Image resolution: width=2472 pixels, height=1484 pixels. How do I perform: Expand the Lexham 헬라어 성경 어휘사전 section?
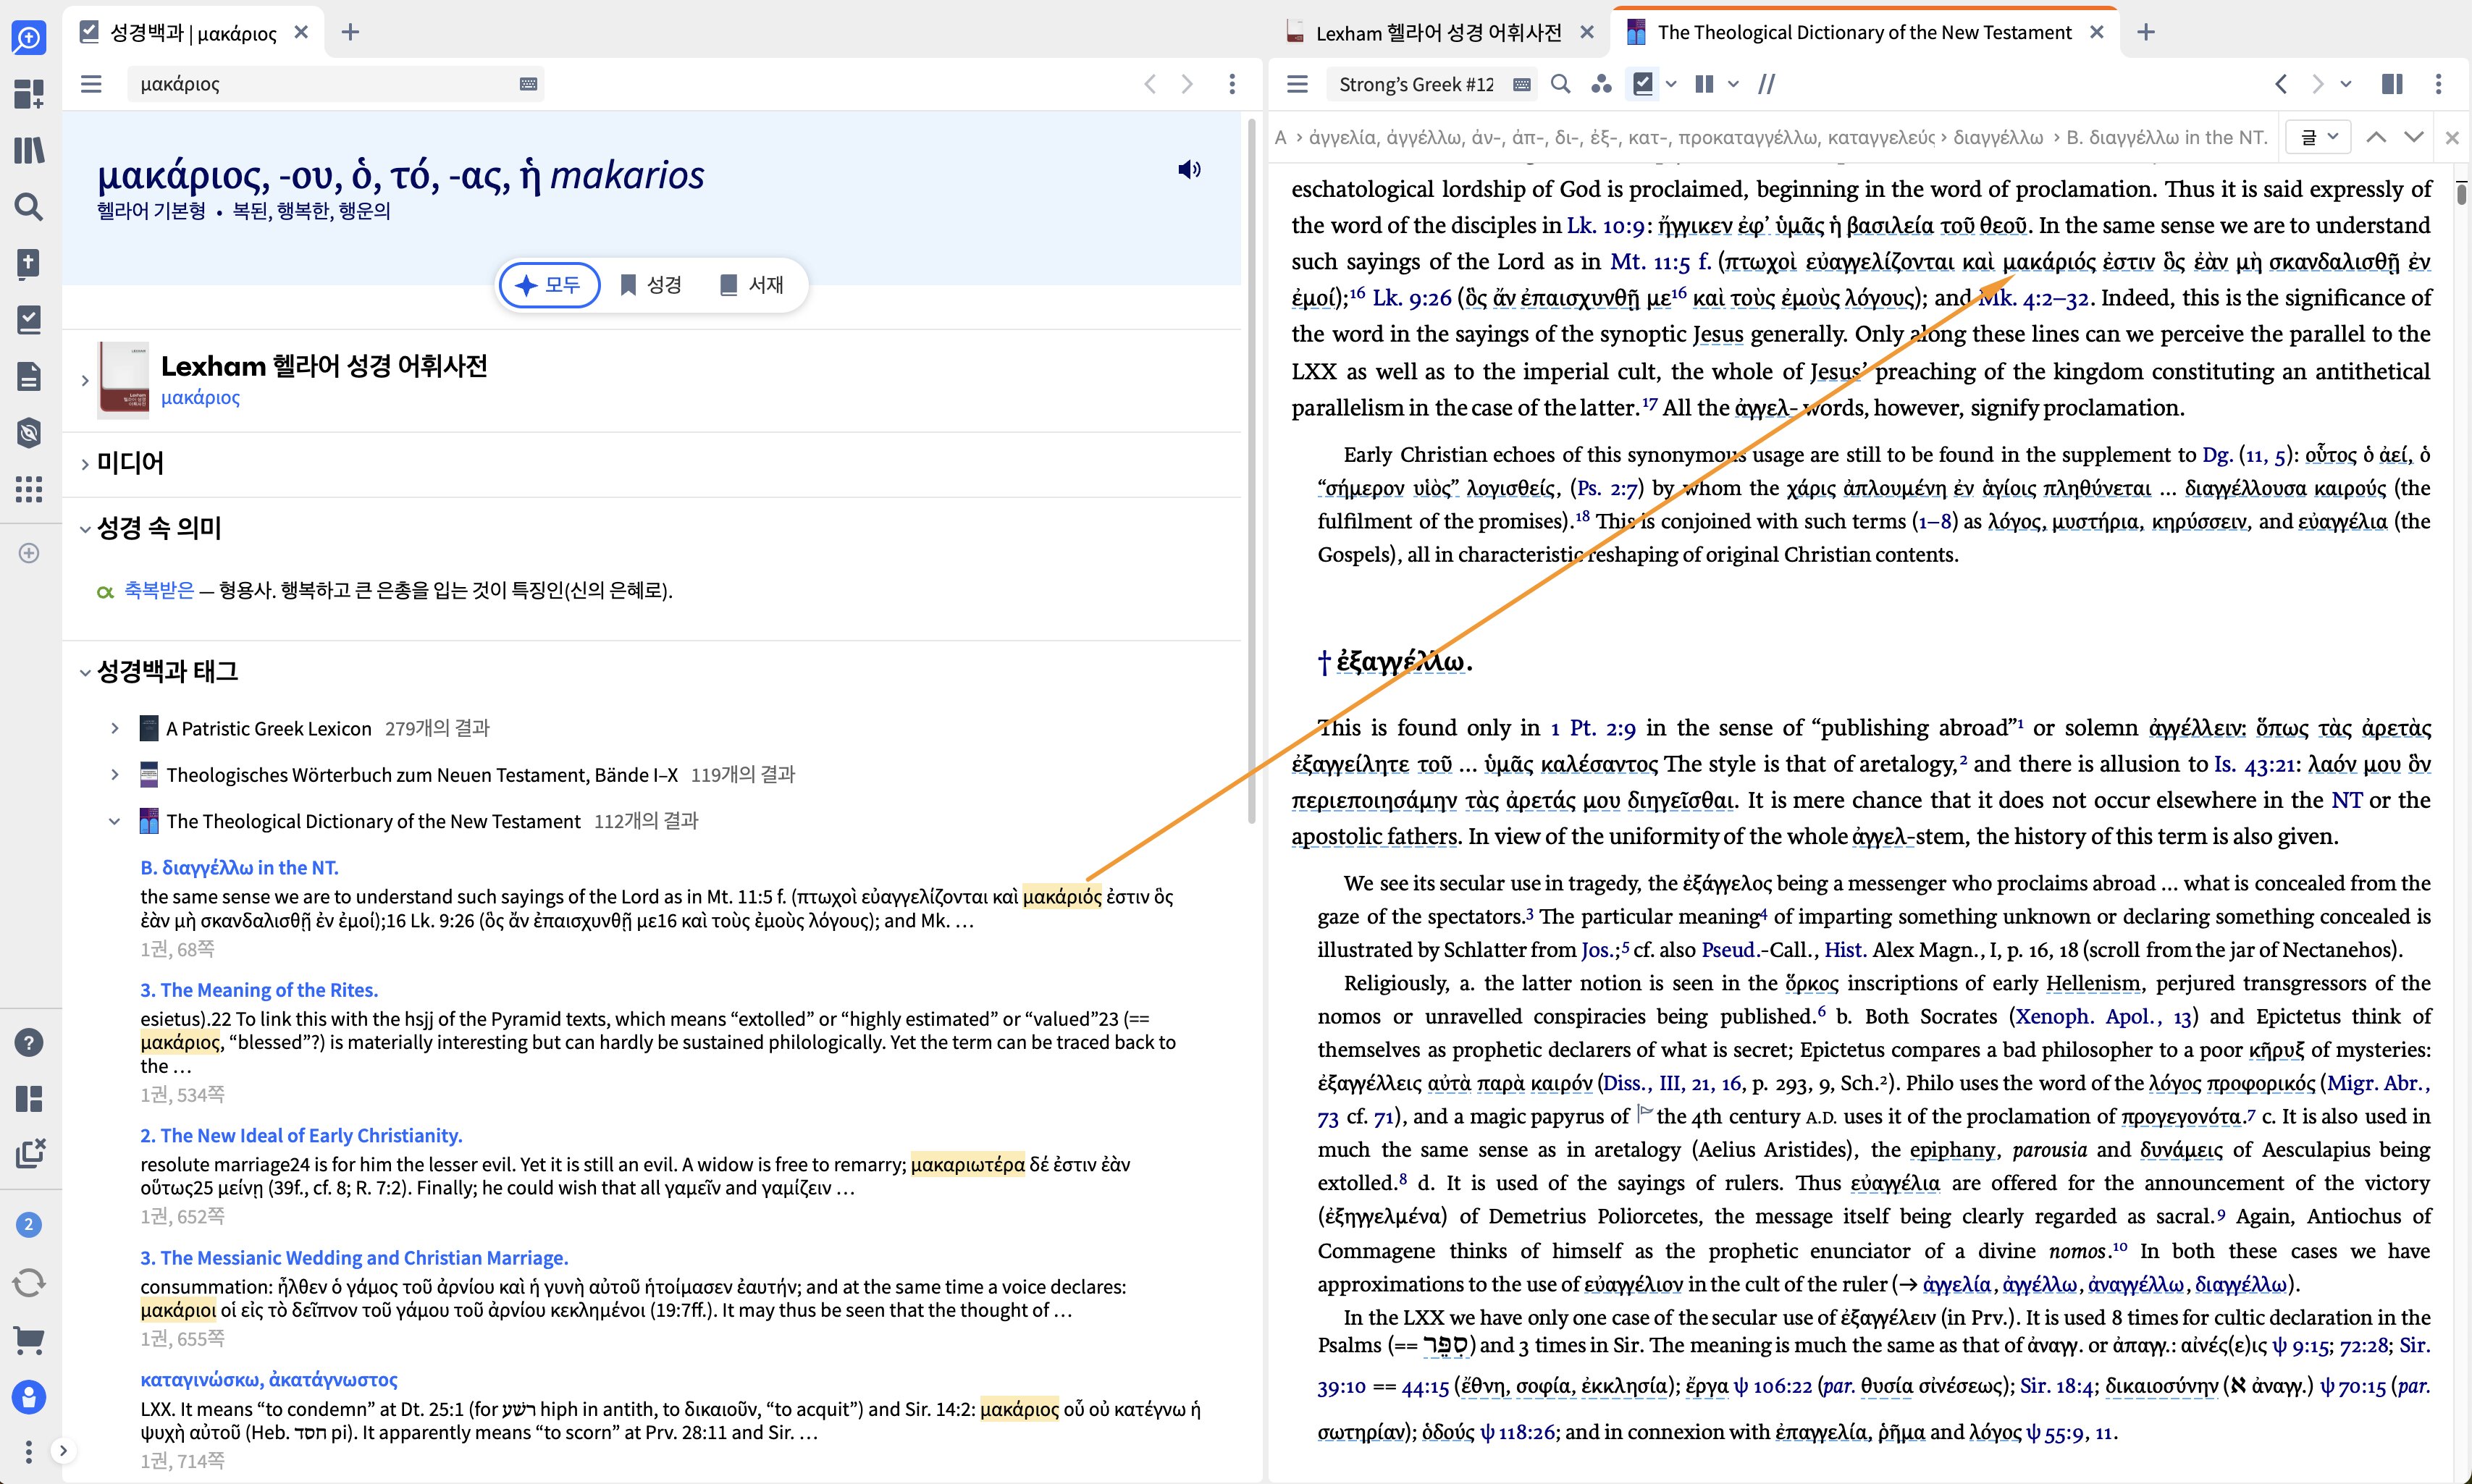[85, 381]
